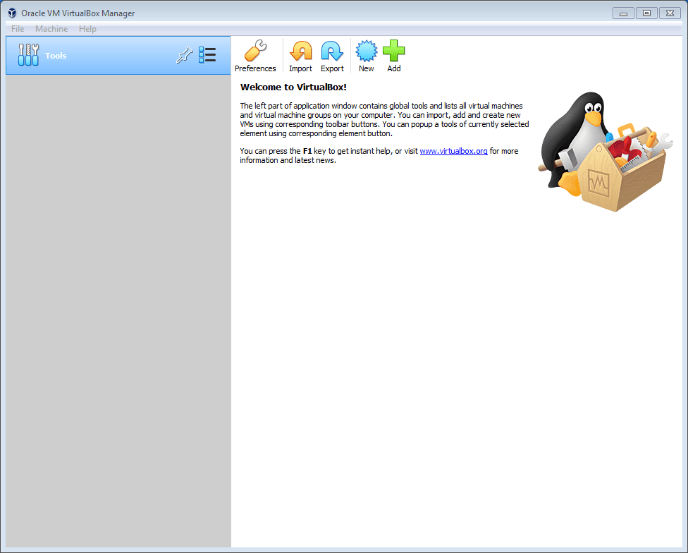Click the VirtualBox title bar icon
The image size is (688, 553).
coord(12,13)
